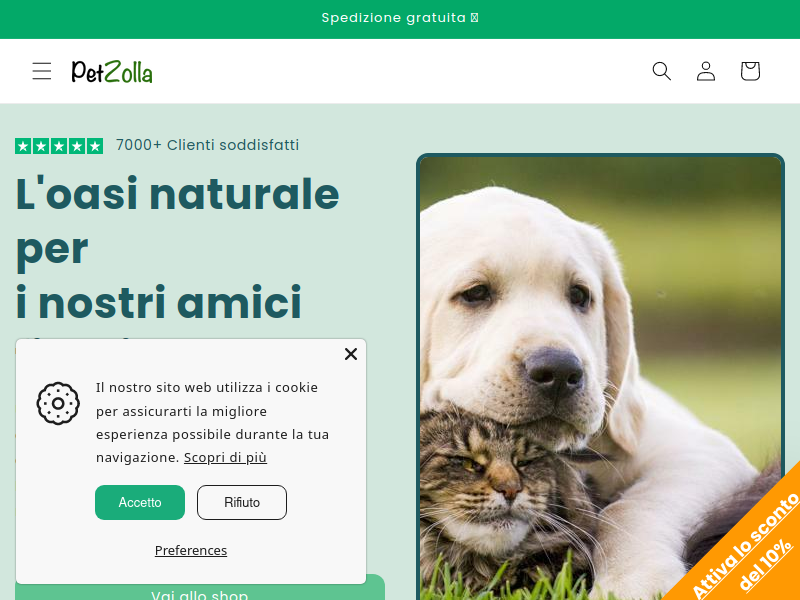Image resolution: width=800 pixels, height=600 pixels.
Task: Close the cookie banner with X
Action: 351,354
